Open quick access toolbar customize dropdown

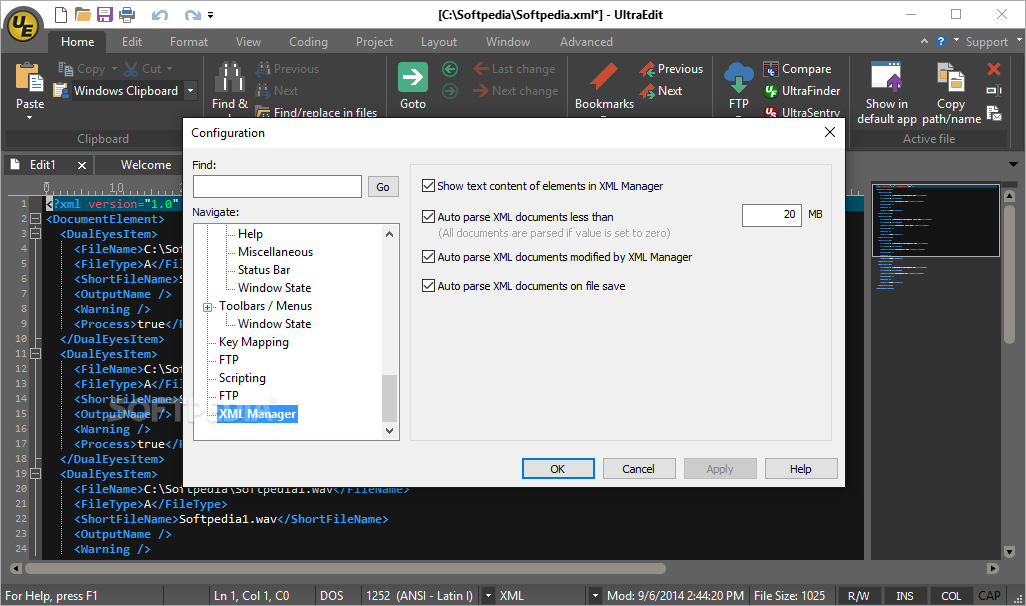point(210,15)
